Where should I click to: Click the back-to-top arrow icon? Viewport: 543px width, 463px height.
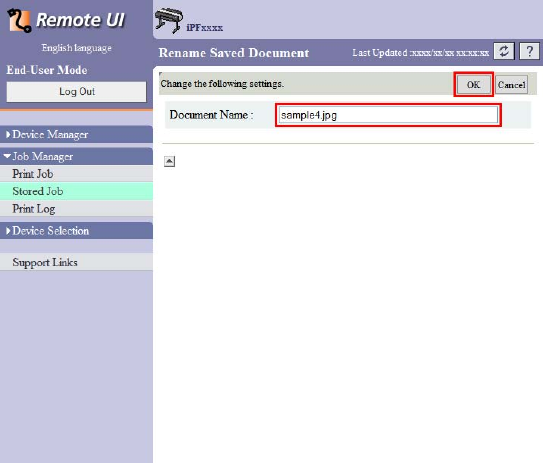pos(169,161)
